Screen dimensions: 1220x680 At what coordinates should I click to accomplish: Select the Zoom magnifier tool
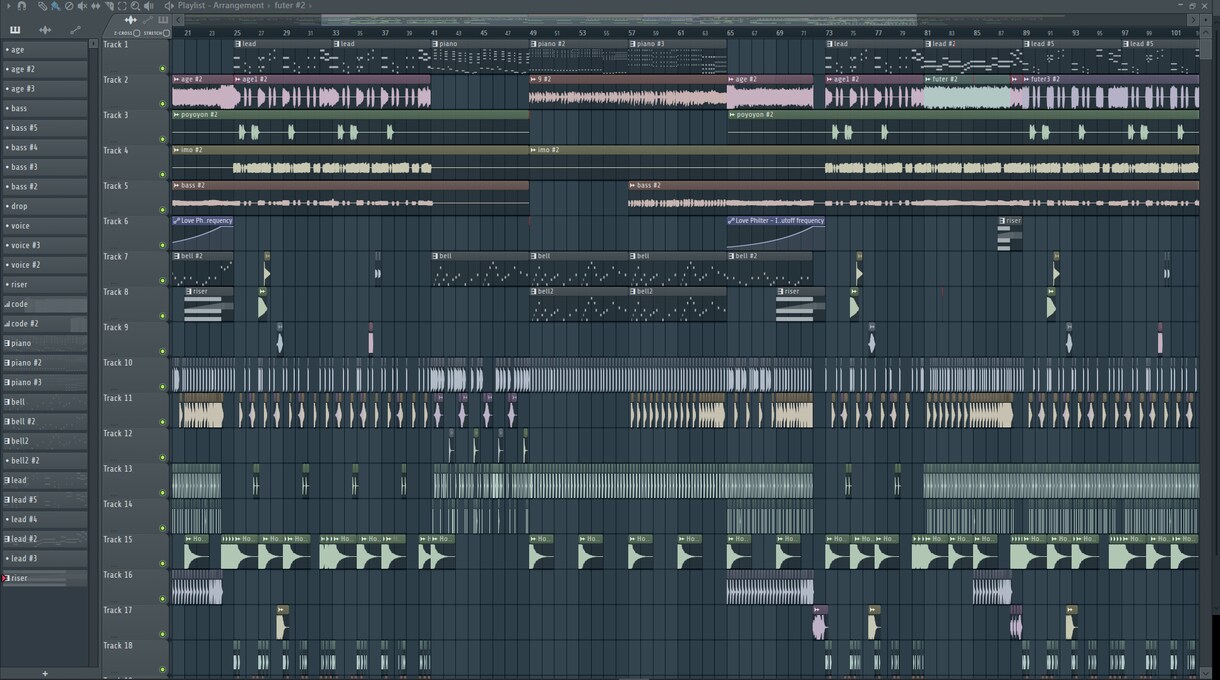click(x=135, y=6)
